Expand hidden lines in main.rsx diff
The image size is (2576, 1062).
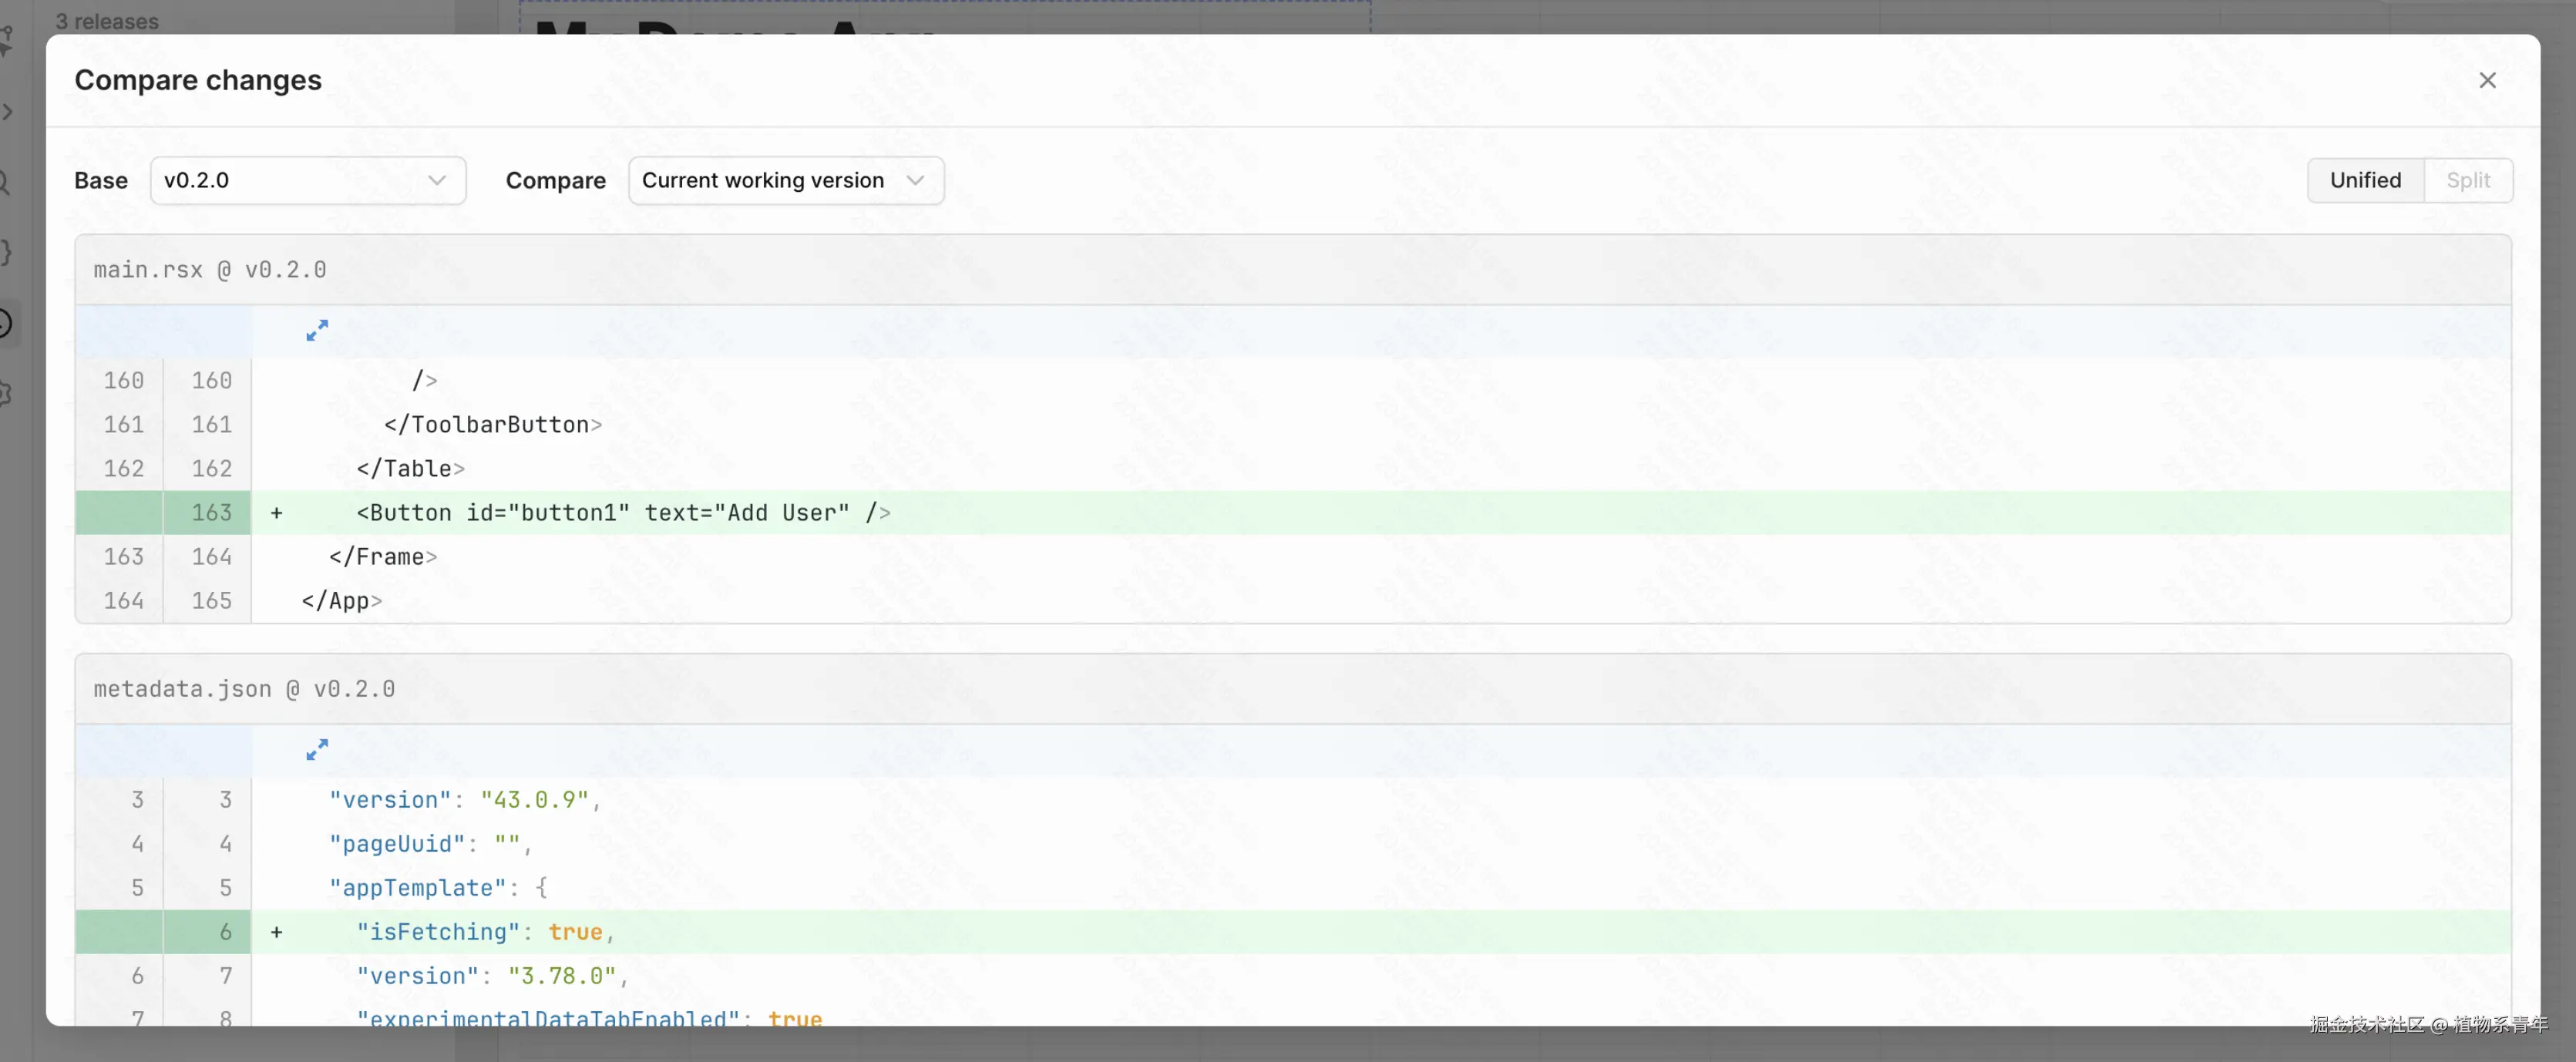point(317,331)
